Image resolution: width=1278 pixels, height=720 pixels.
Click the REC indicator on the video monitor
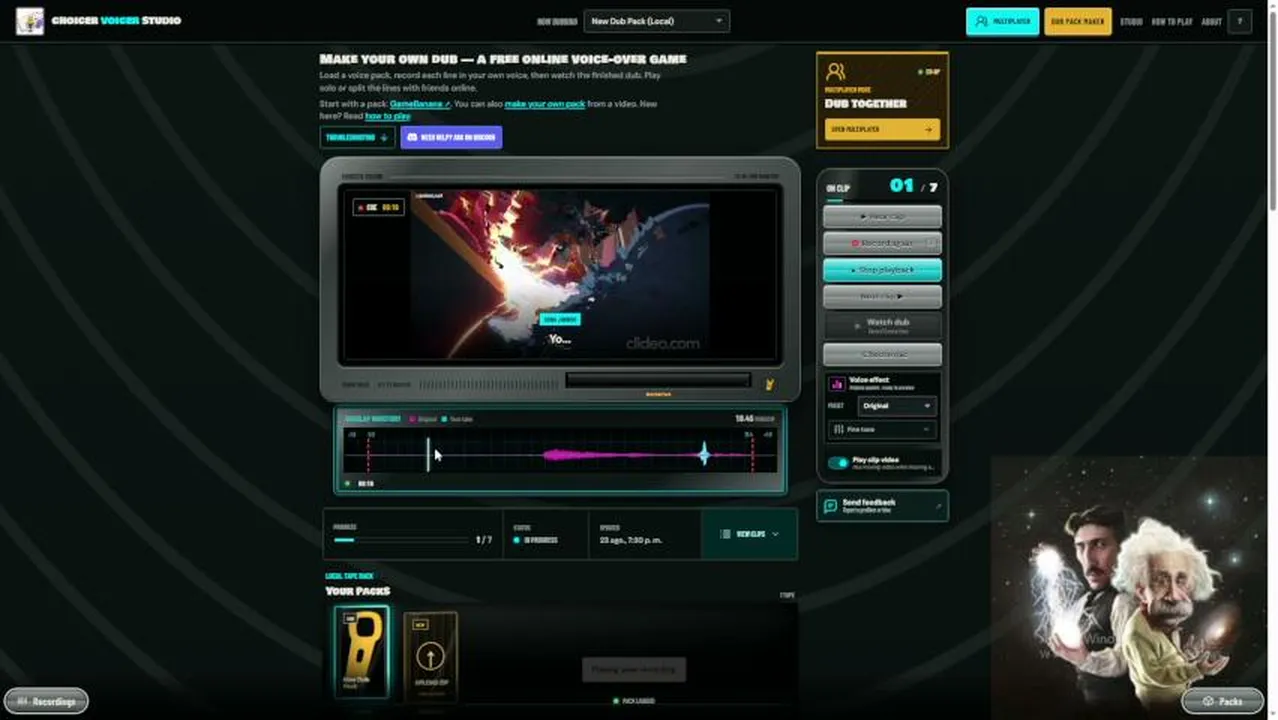[x=378, y=207]
